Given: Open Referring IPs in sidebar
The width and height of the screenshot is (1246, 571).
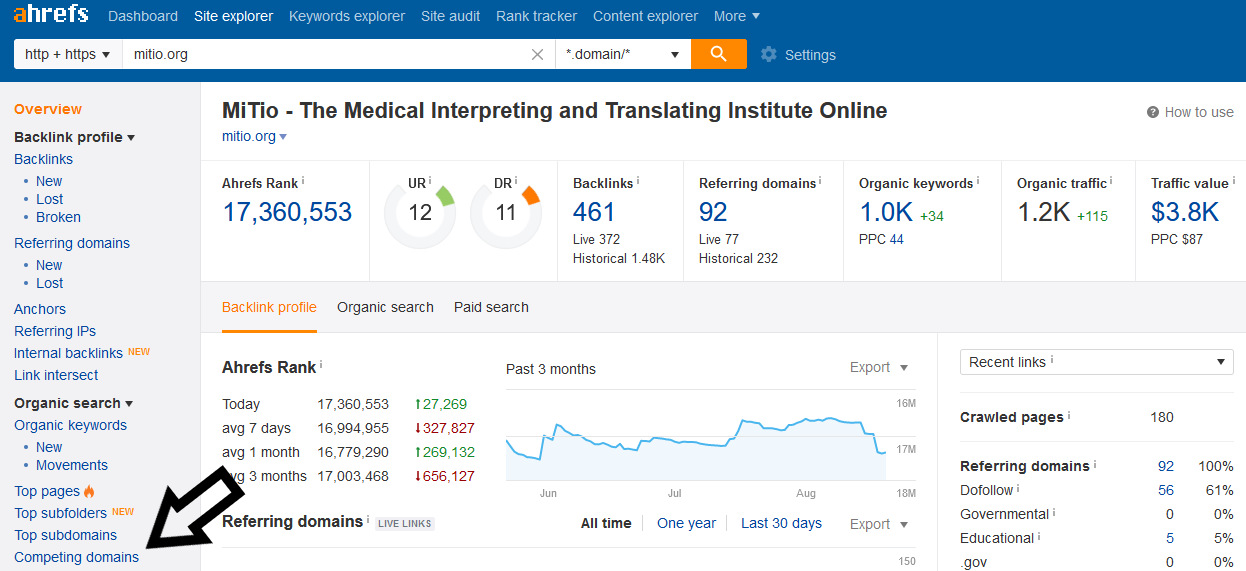Looking at the screenshot, I should (x=55, y=331).
